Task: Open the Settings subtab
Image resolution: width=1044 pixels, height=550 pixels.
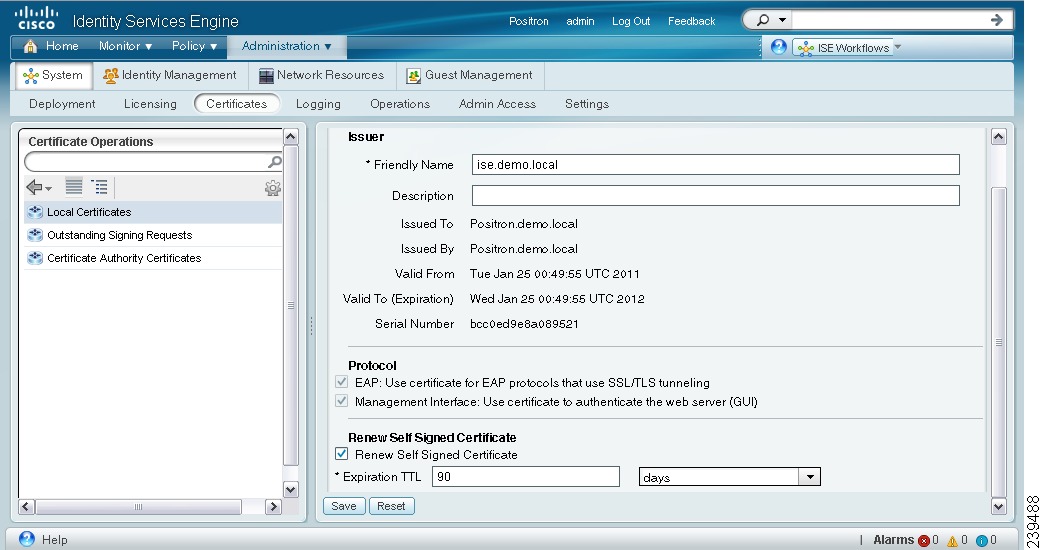Action: 587,104
